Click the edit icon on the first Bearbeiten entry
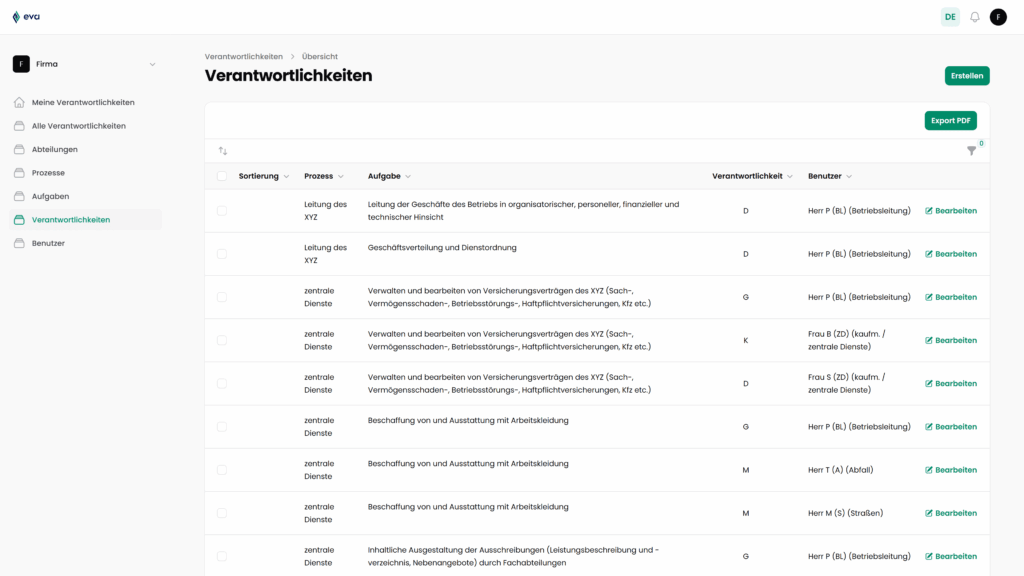The width and height of the screenshot is (1024, 576). tap(929, 210)
